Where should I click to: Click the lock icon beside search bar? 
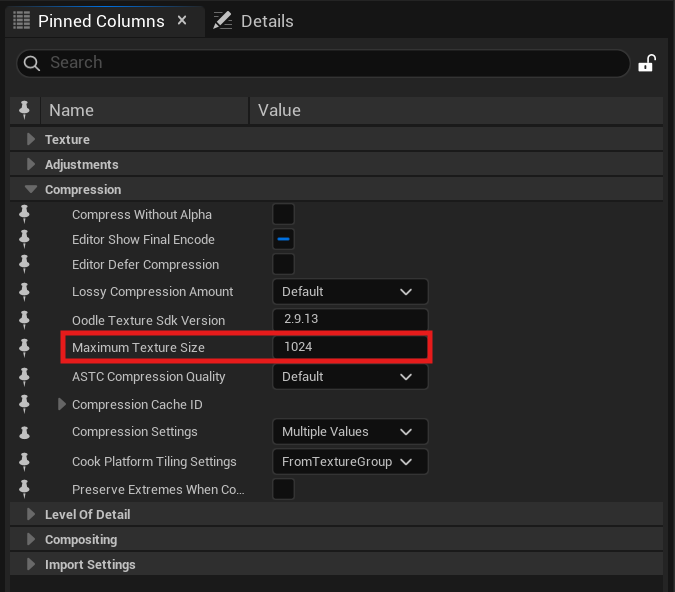pos(647,63)
